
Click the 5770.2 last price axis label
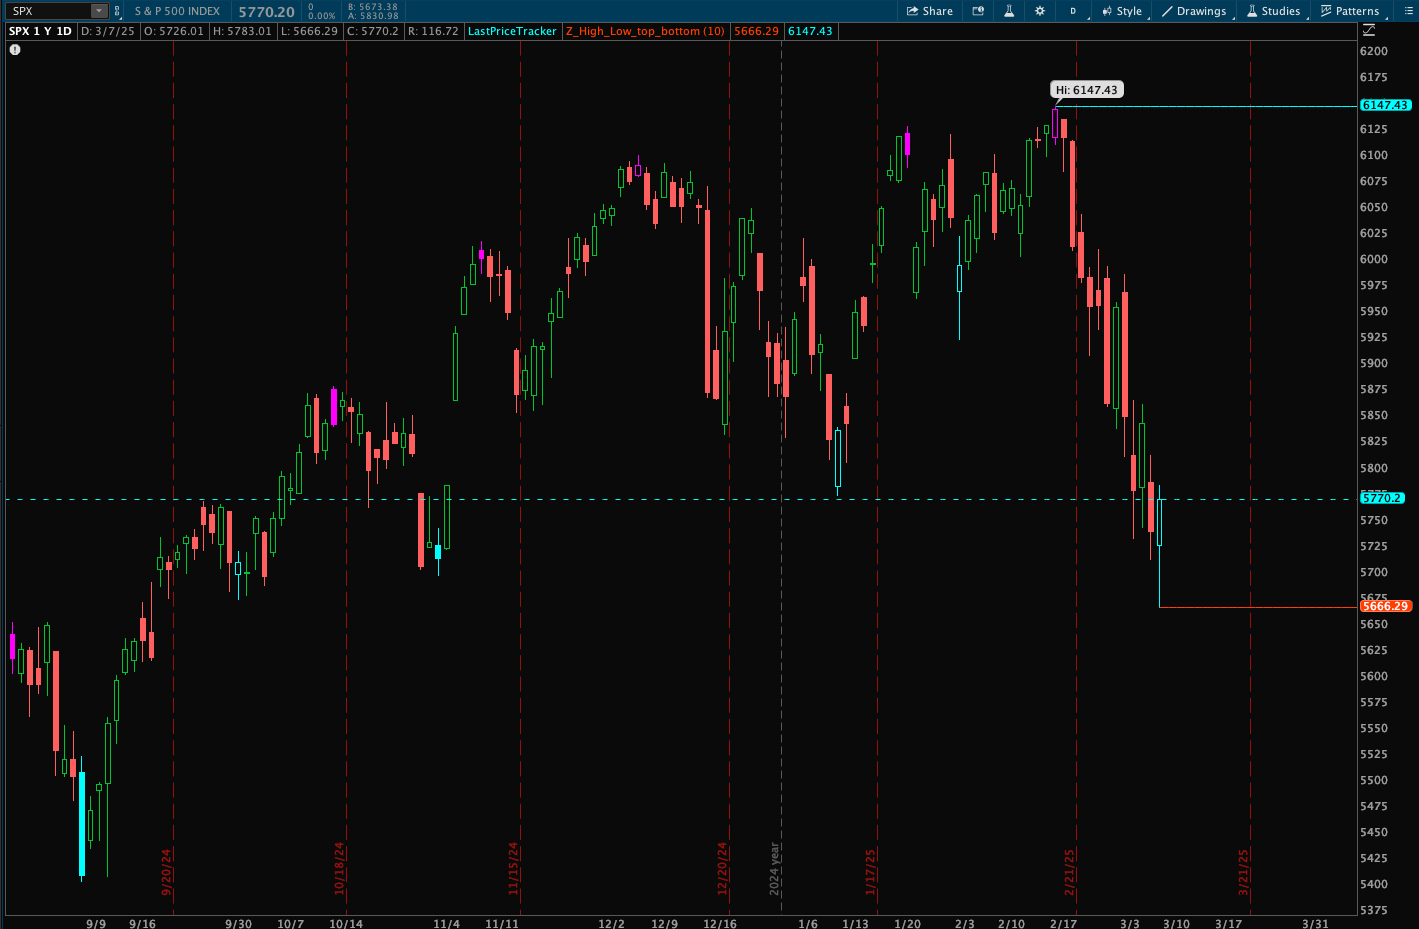tap(1383, 498)
